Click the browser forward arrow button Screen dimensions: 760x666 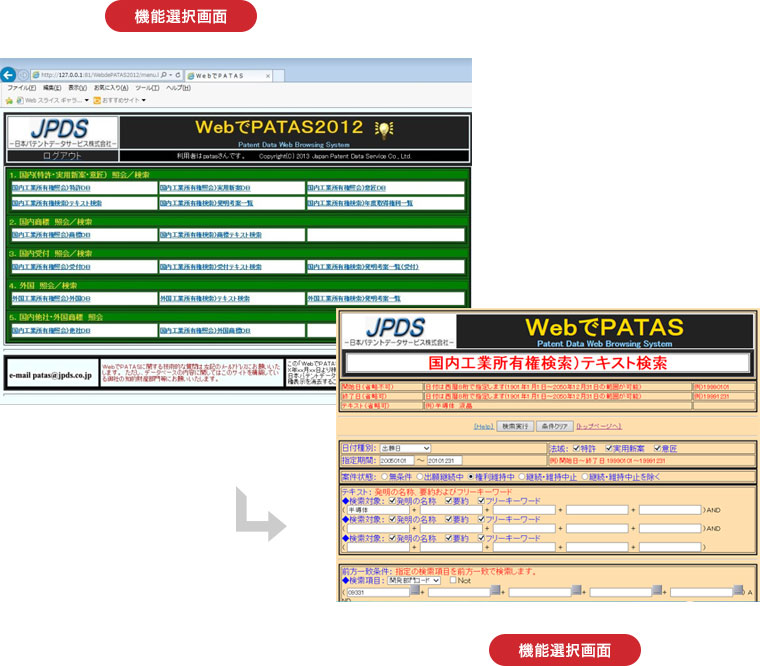tap(23, 75)
